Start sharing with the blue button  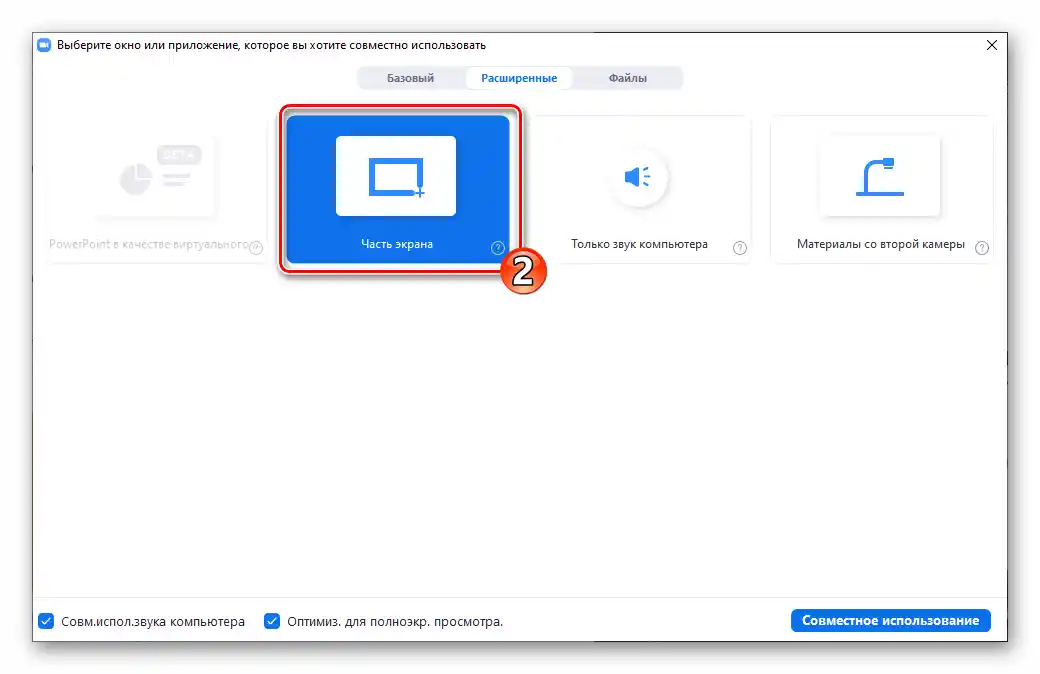coord(889,620)
